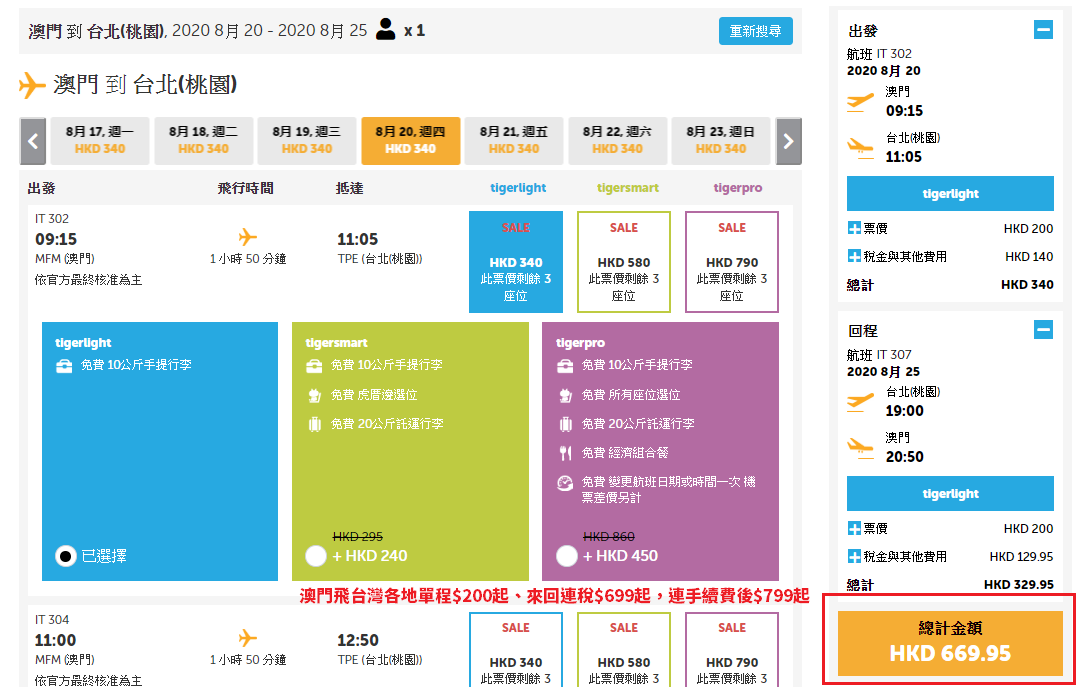This screenshot has width=1081, height=687.
Task: Click the hand luggage icon in tigersmart card
Action: click(x=314, y=366)
